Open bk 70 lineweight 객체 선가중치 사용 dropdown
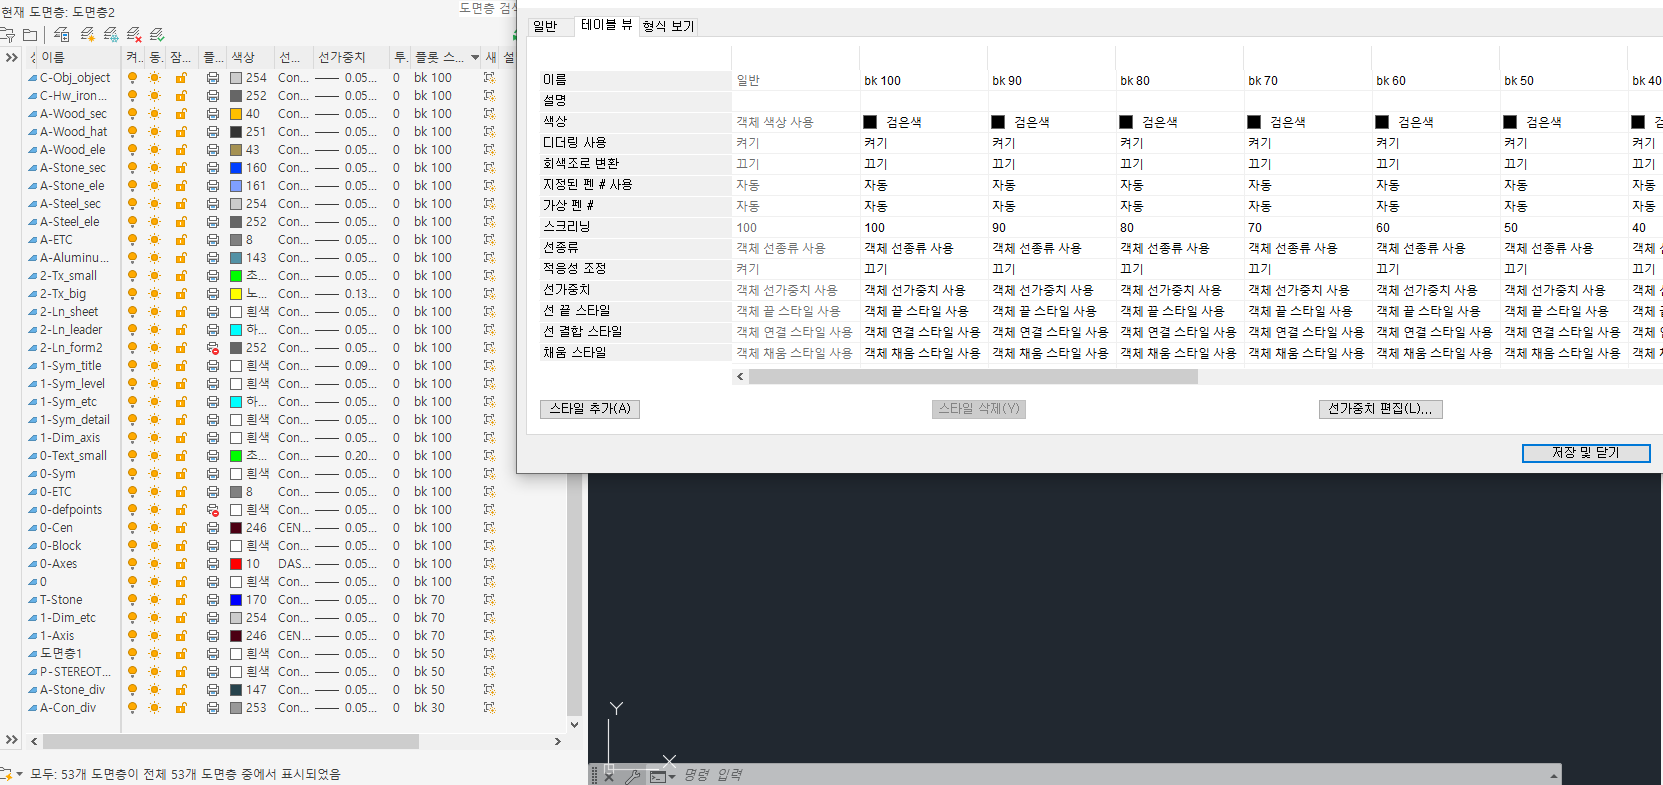1663x785 pixels. (x=1307, y=290)
